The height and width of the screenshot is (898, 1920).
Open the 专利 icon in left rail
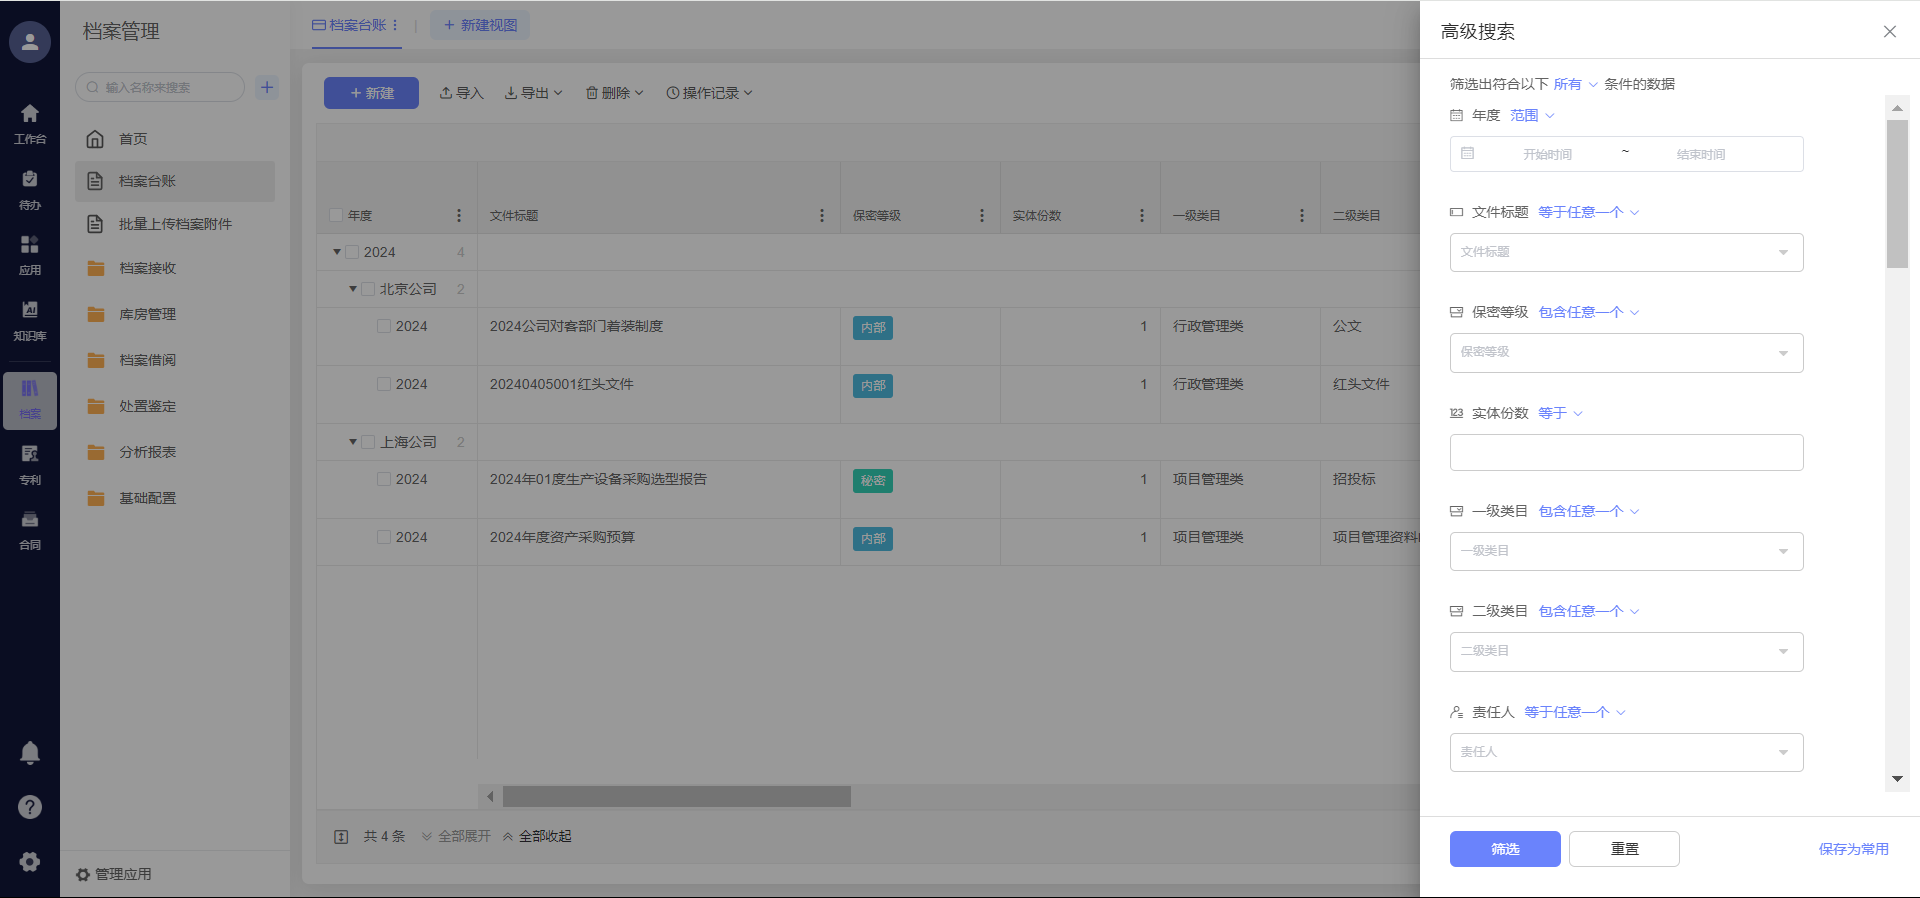pyautogui.click(x=30, y=464)
